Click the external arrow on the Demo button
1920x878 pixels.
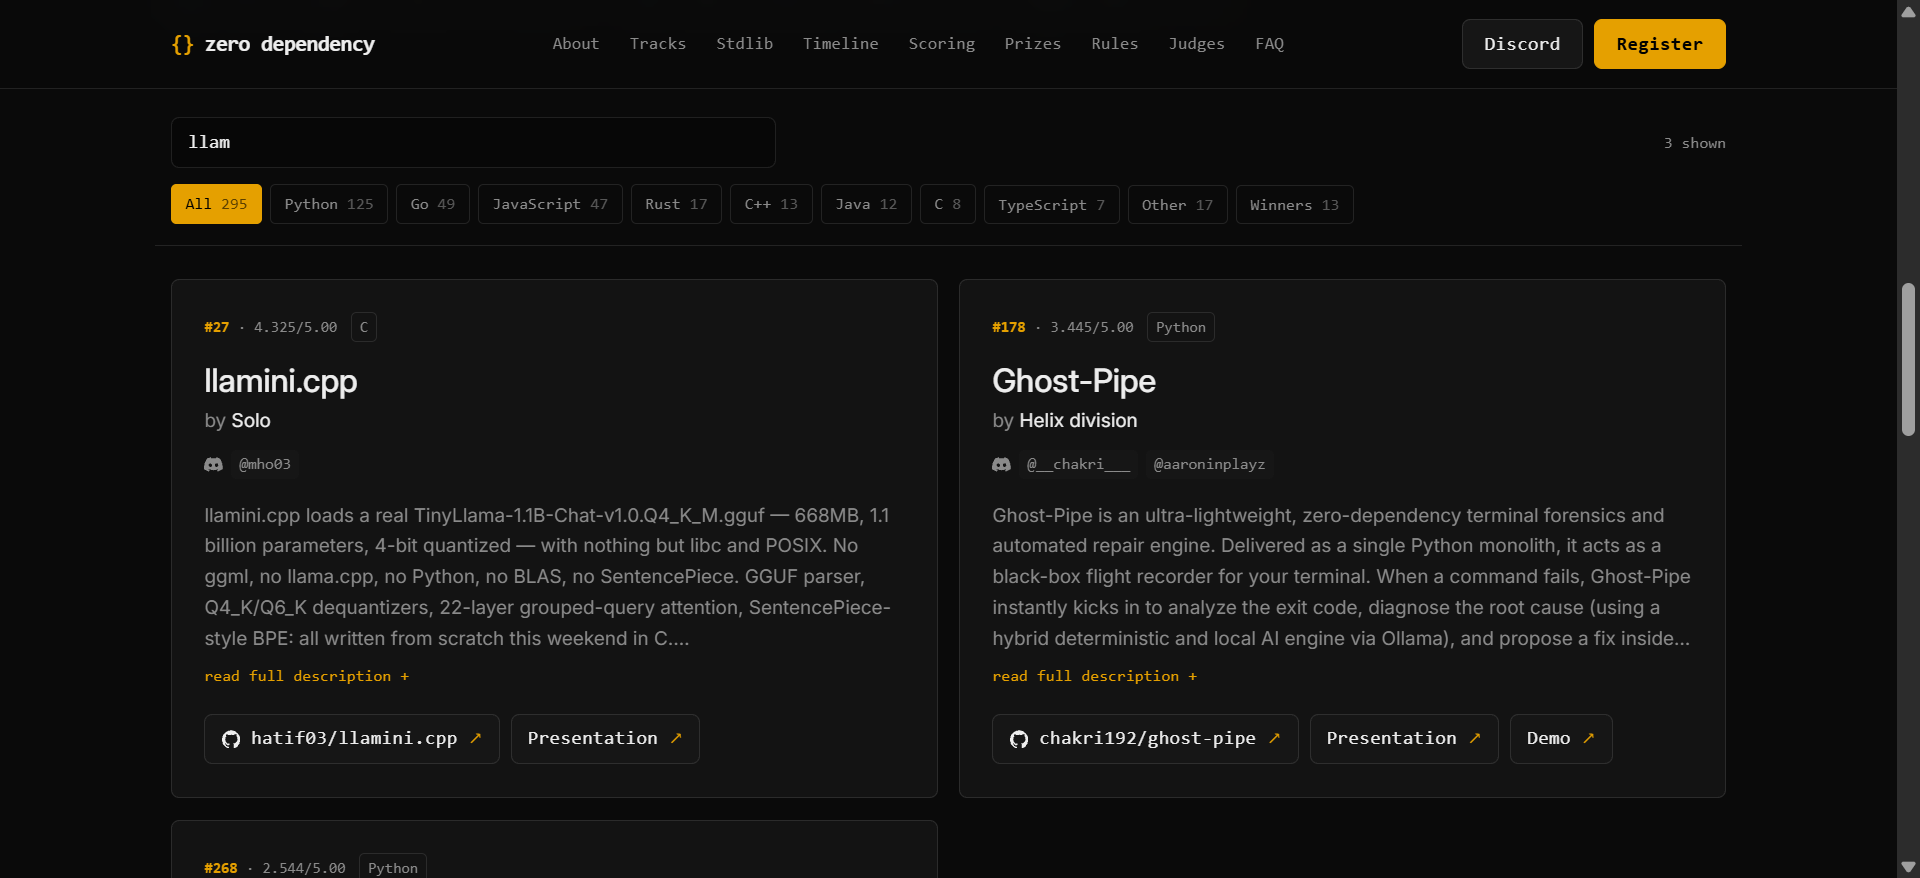[1588, 738]
